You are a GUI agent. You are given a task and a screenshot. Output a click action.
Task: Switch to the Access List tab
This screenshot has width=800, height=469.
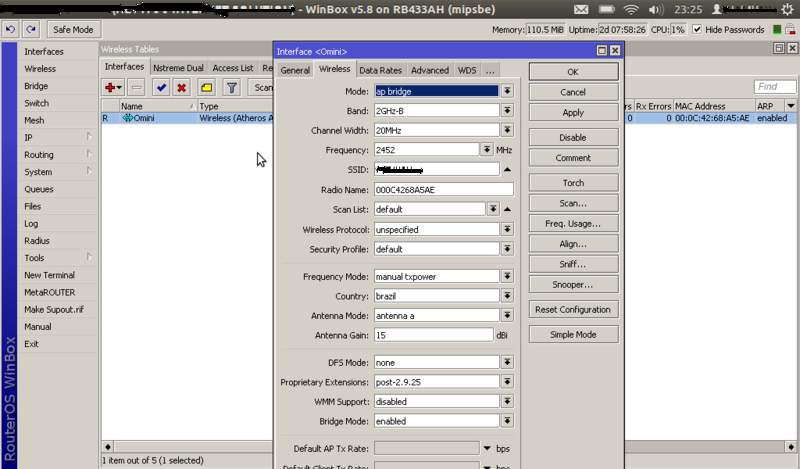point(233,68)
